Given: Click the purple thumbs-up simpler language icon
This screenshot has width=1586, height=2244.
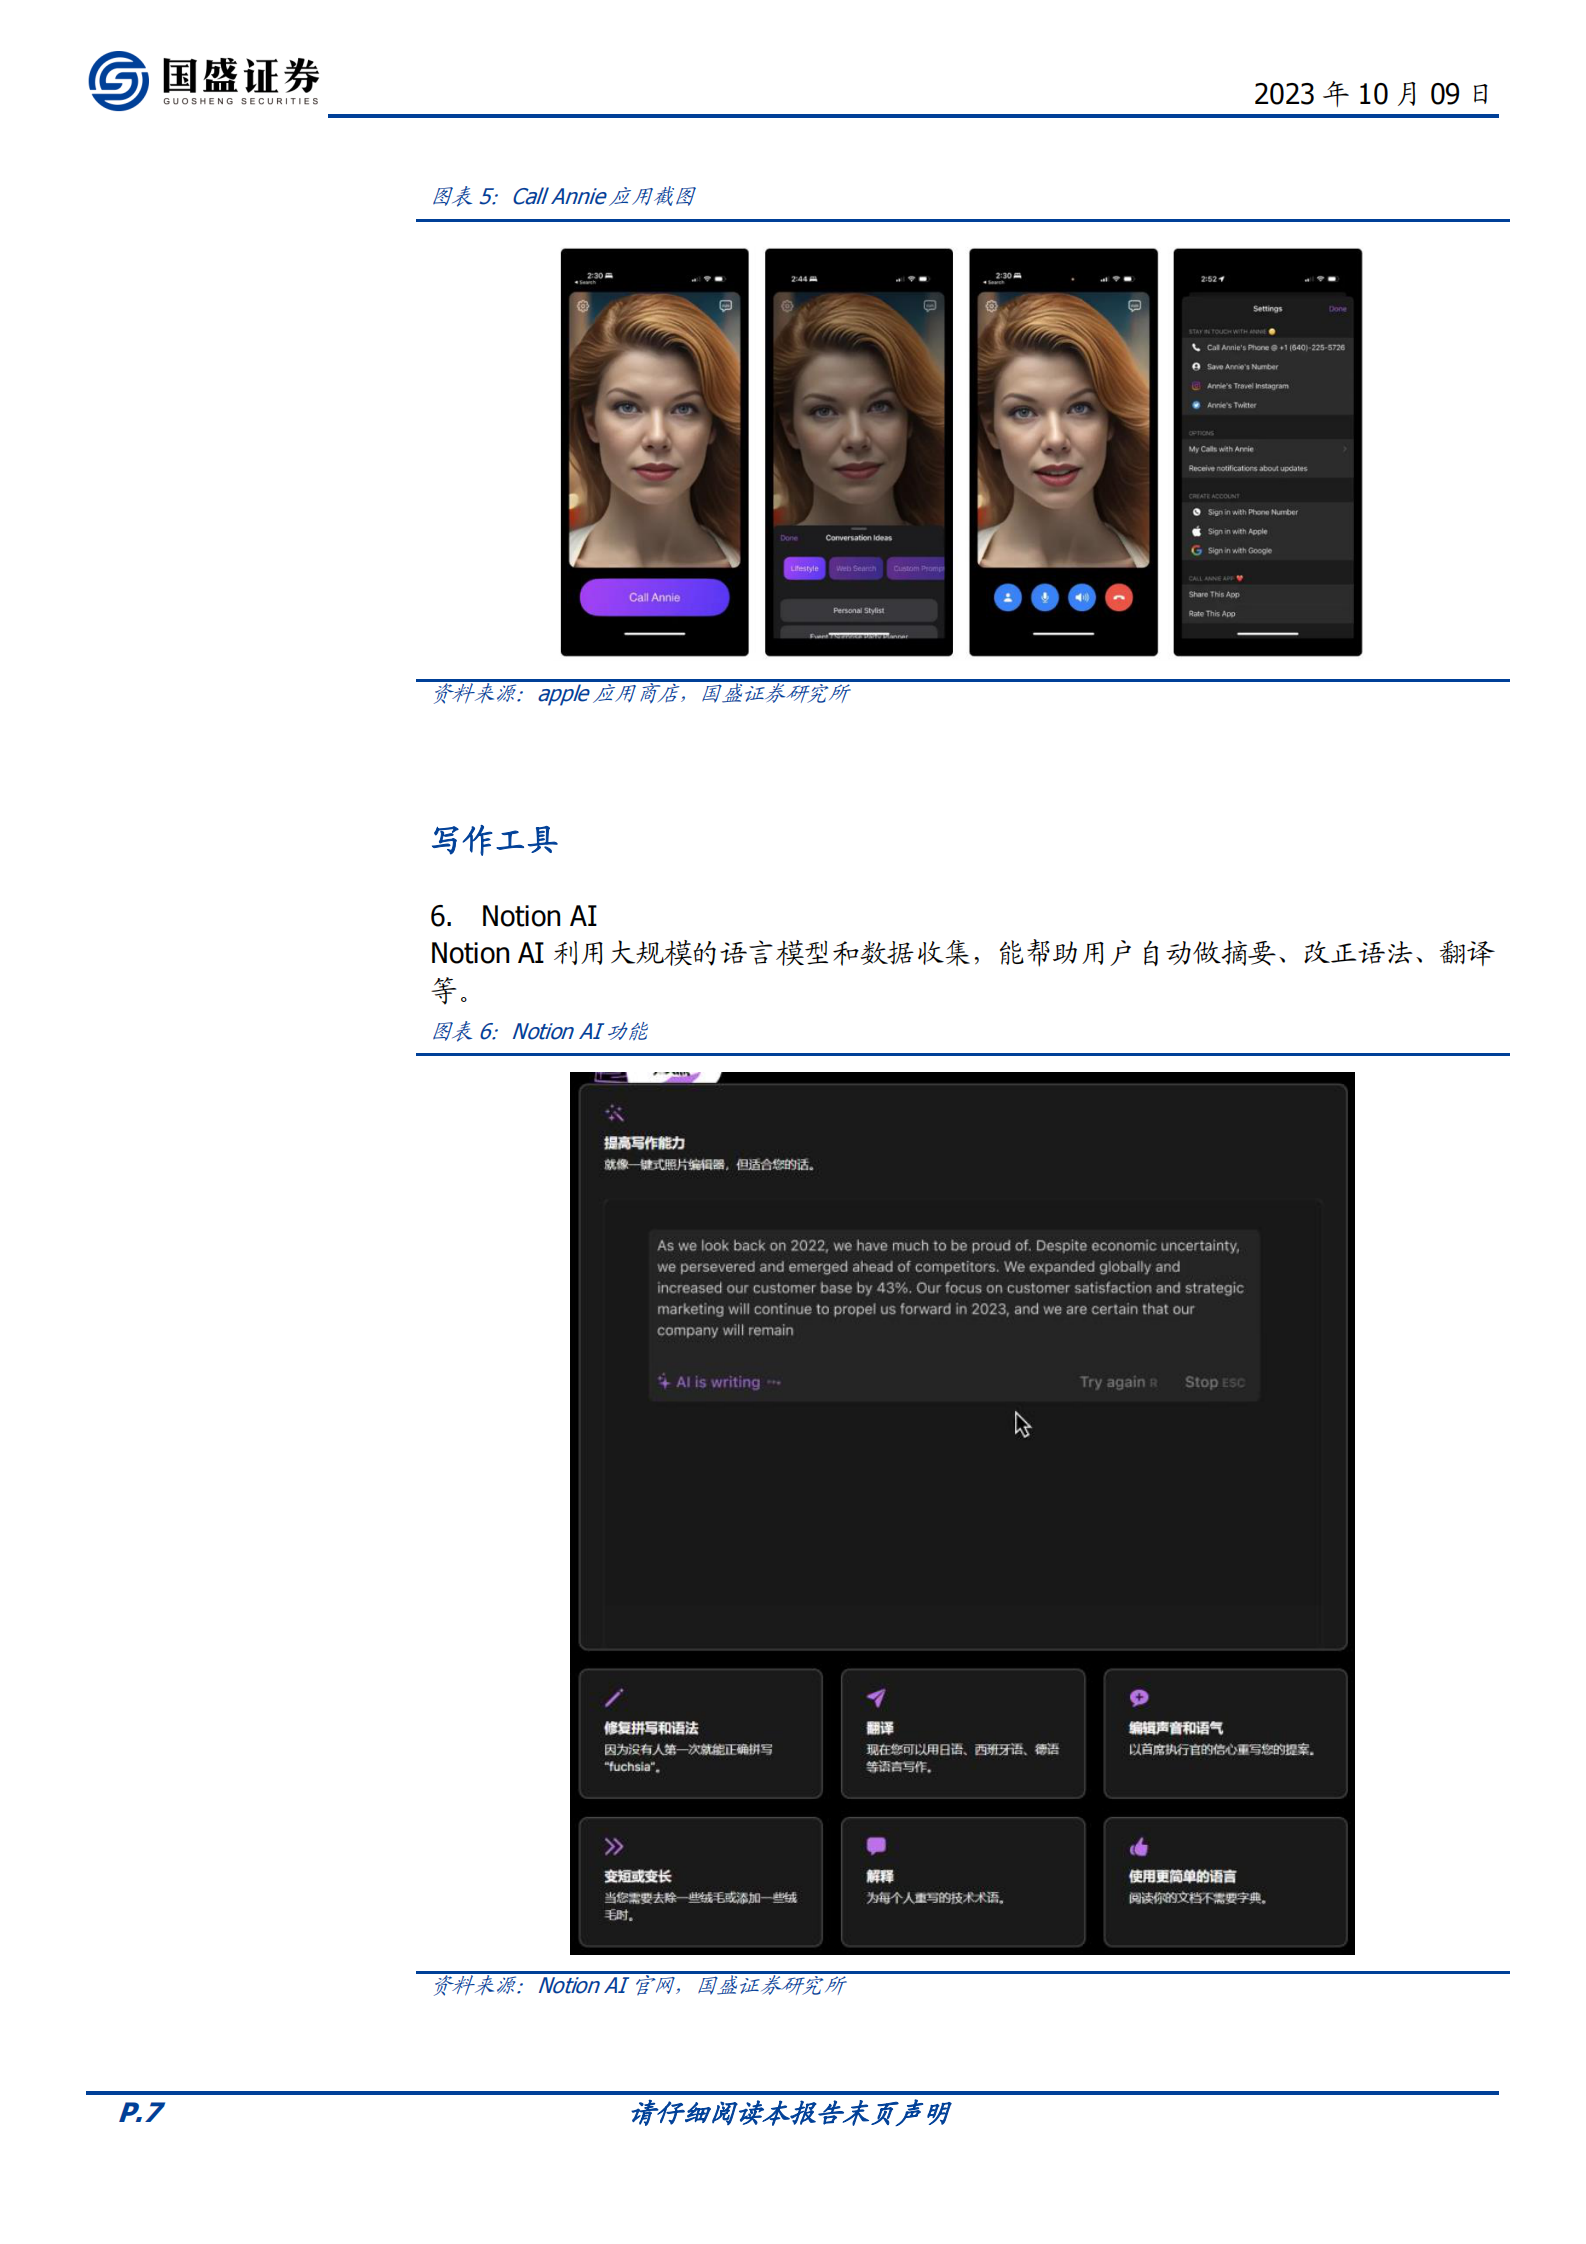Looking at the screenshot, I should (1138, 1846).
